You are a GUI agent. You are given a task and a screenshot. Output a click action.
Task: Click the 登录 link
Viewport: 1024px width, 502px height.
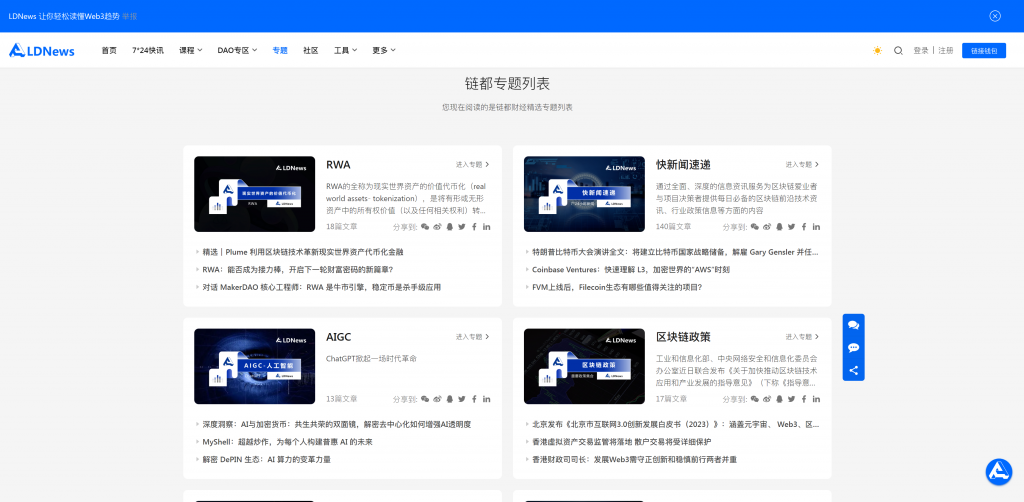[921, 50]
